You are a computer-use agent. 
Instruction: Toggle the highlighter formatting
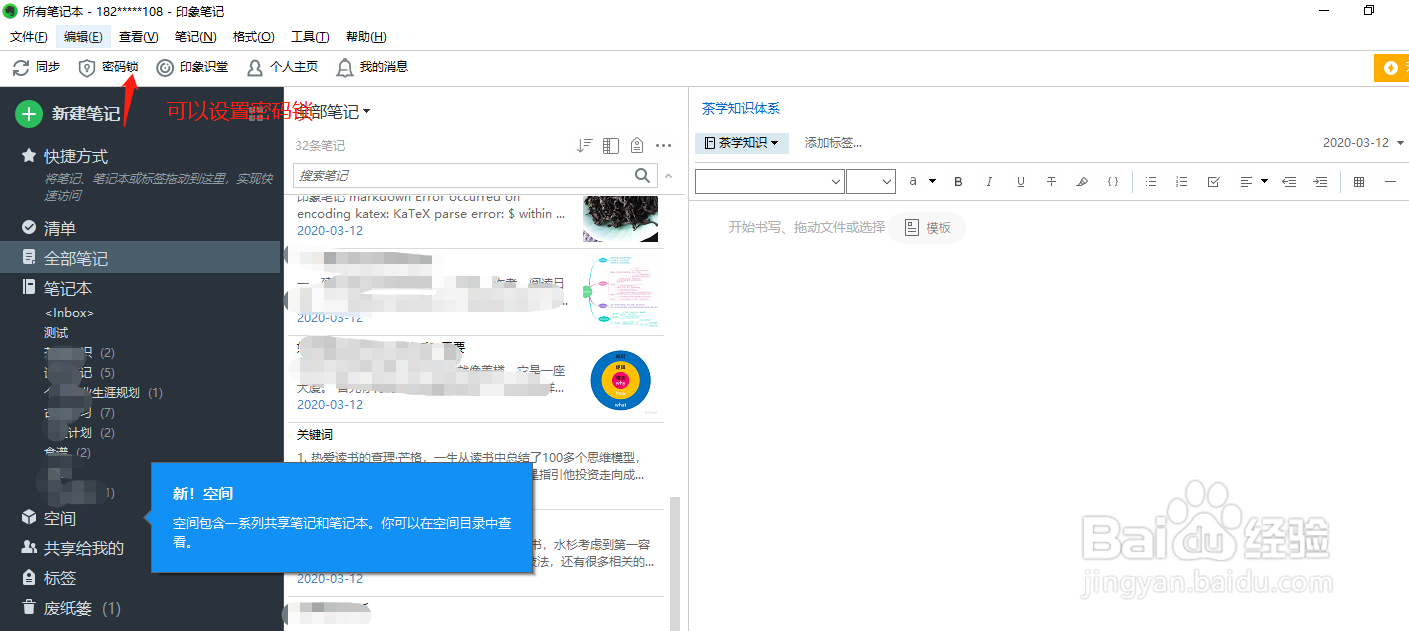[x=1082, y=181]
